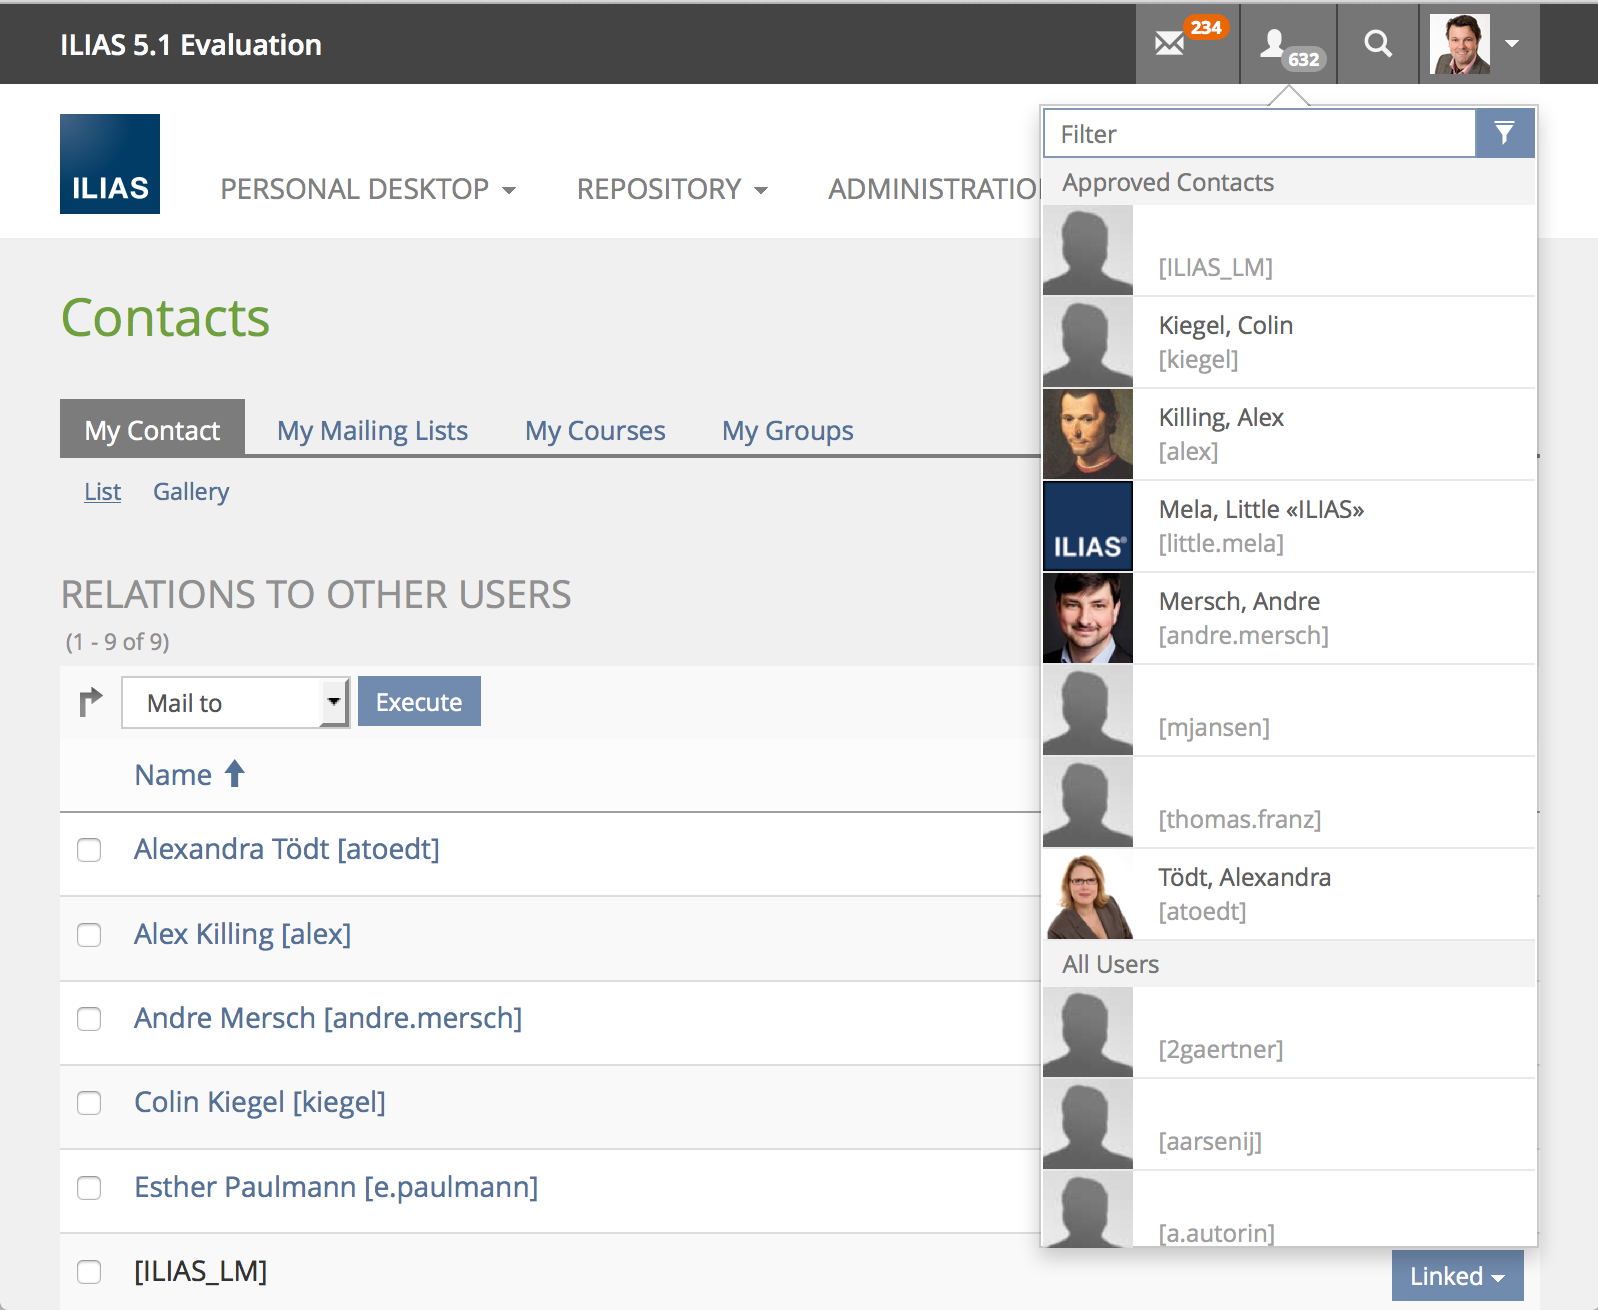Apply filter using the funnel icon

pyautogui.click(x=1504, y=133)
